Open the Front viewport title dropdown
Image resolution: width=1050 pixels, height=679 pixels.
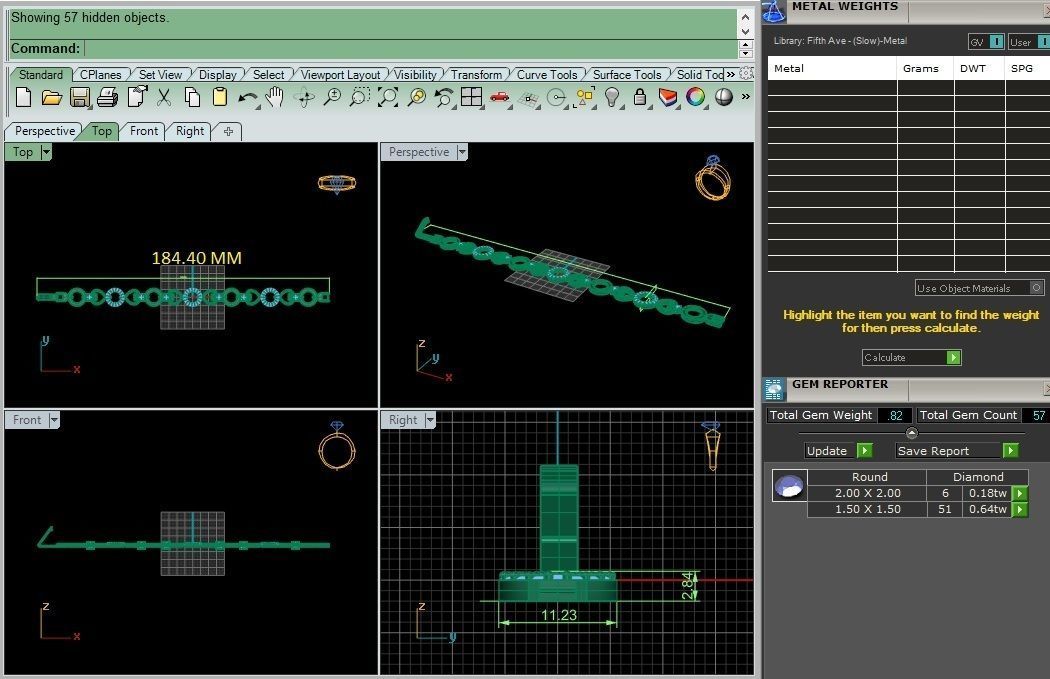(x=54, y=420)
